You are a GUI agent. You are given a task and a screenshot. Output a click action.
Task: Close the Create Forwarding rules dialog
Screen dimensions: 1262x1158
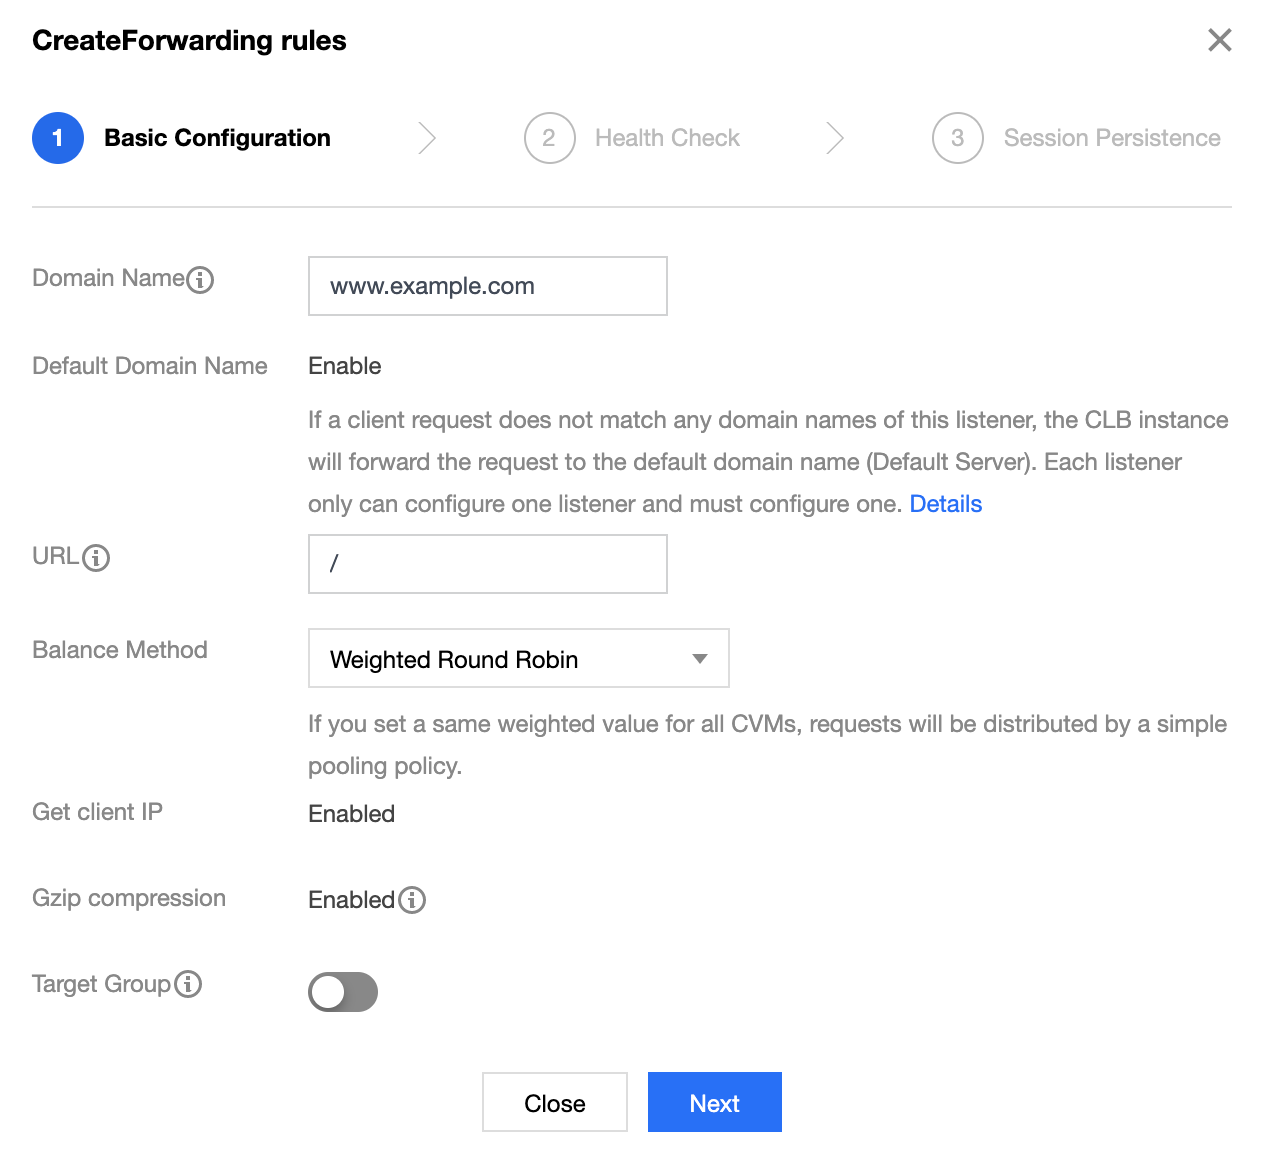pyautogui.click(x=1219, y=40)
